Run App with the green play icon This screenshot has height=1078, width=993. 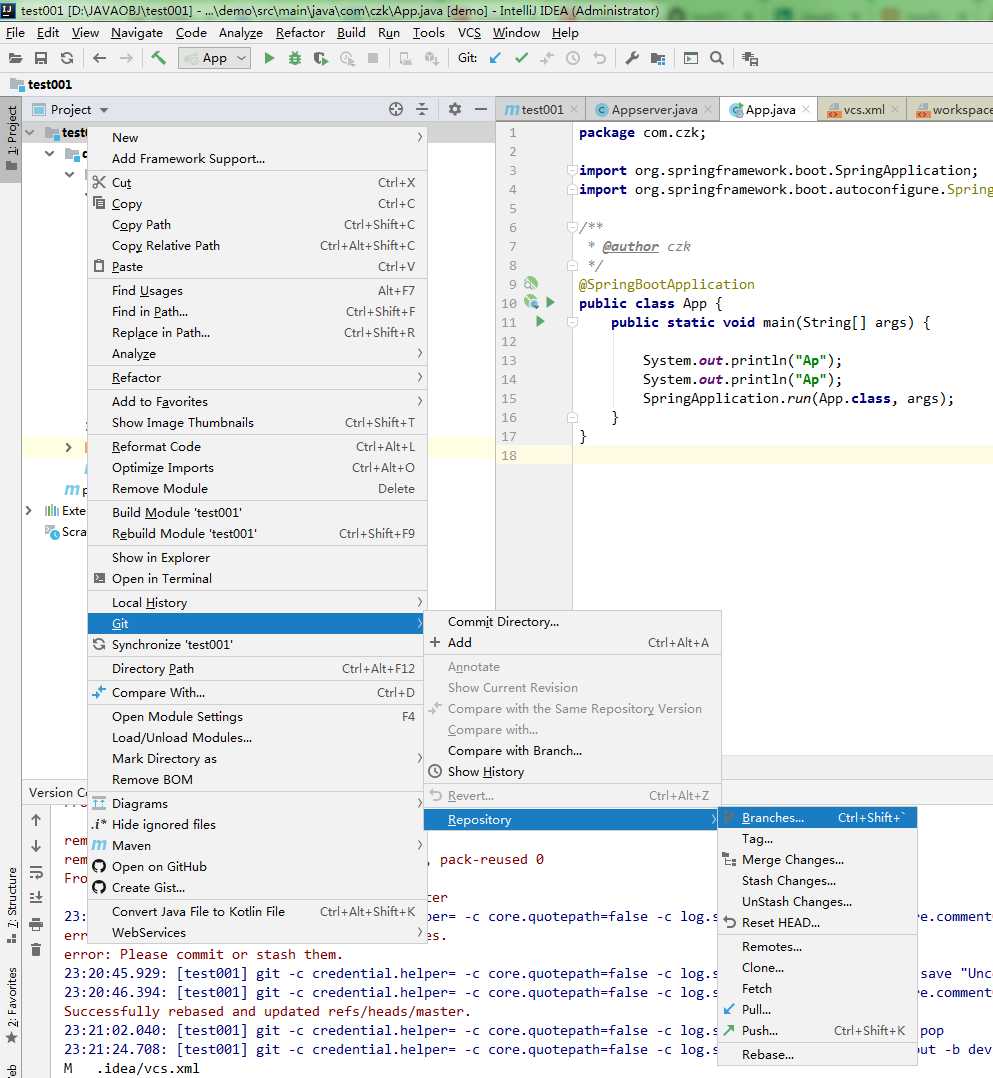point(269,58)
